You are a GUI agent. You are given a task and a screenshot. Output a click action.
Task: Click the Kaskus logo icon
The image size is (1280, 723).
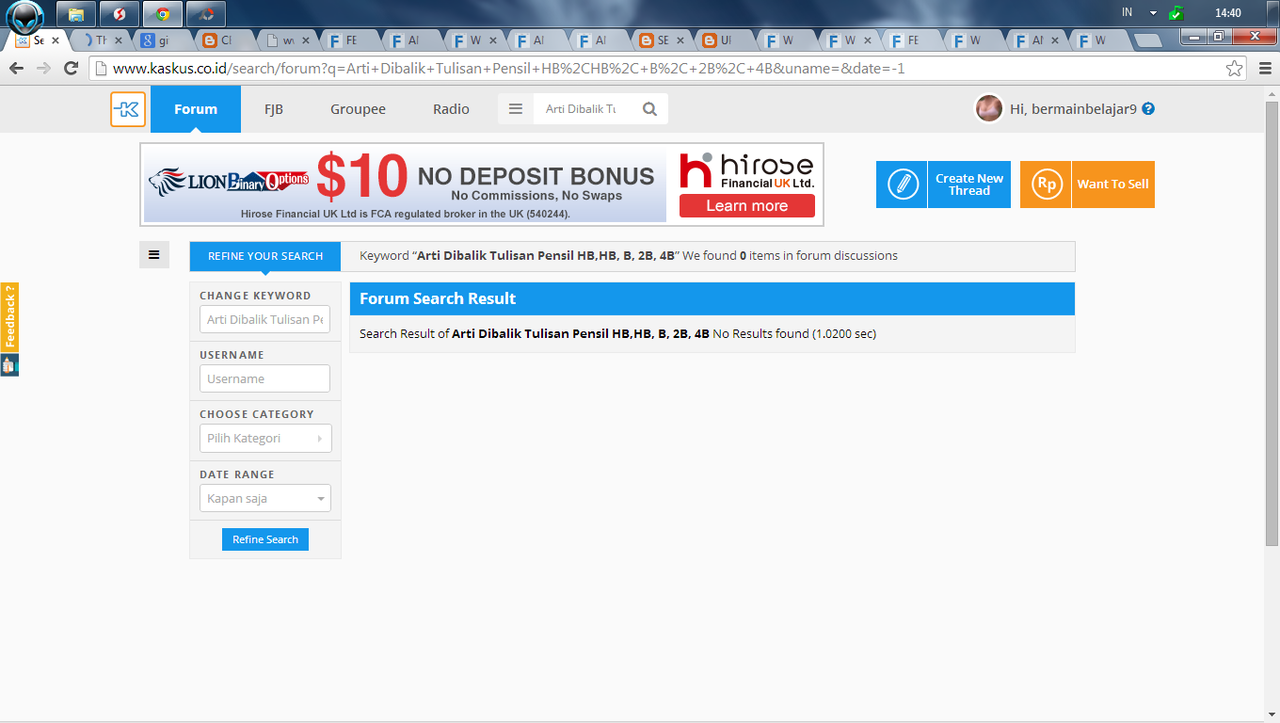point(128,109)
